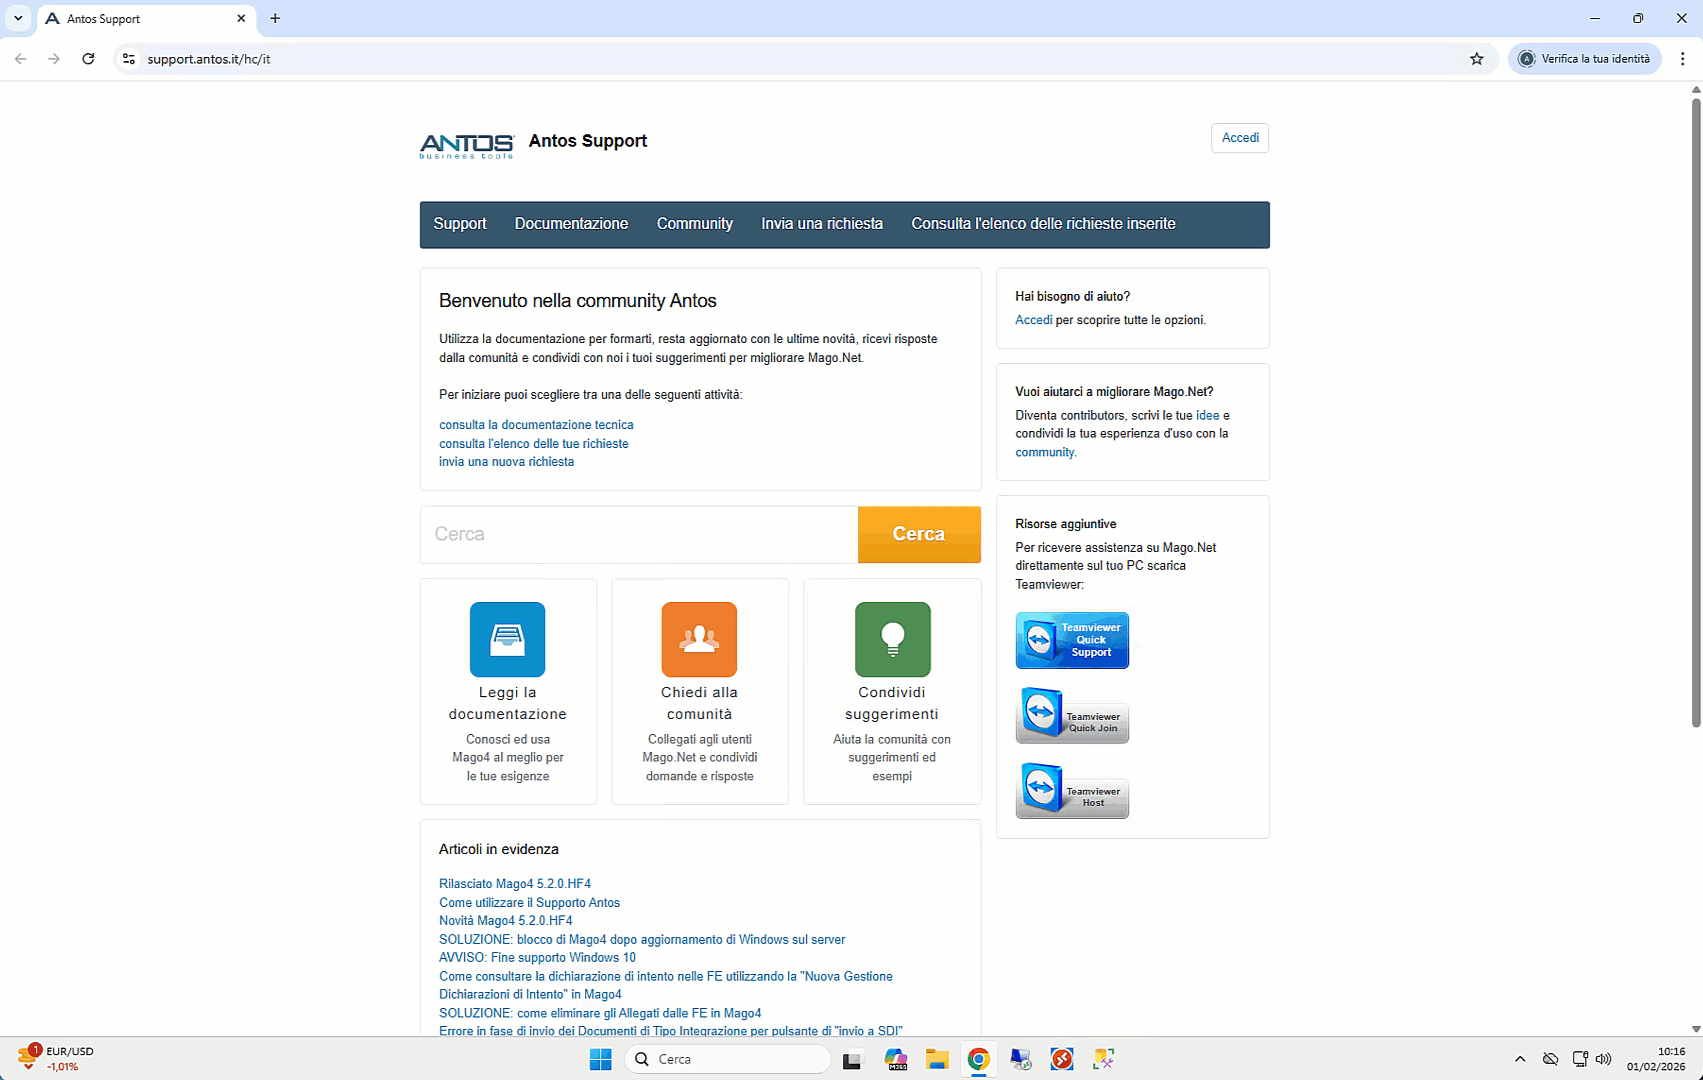The image size is (1703, 1080).
Task: Bookmark this page with the star
Action: (x=1477, y=59)
